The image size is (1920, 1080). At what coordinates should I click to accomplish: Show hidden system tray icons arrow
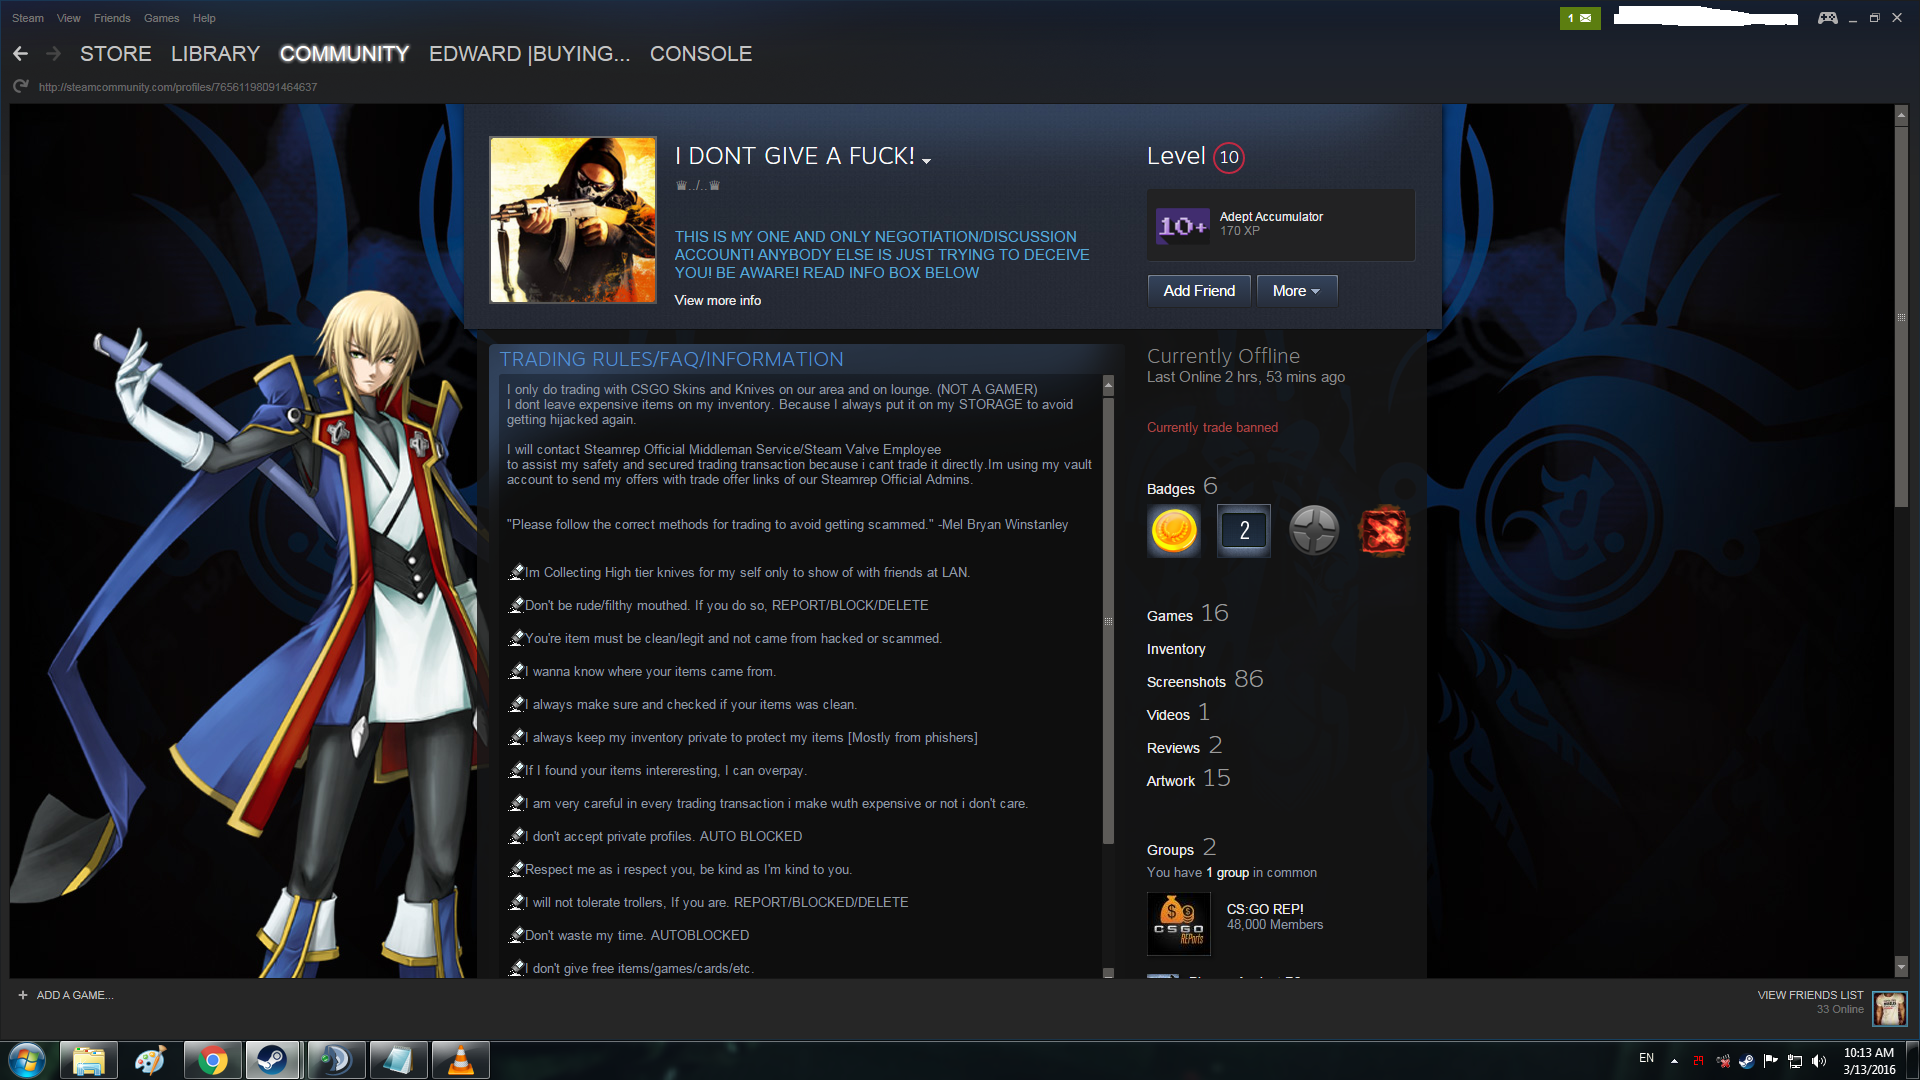coord(1674,1060)
